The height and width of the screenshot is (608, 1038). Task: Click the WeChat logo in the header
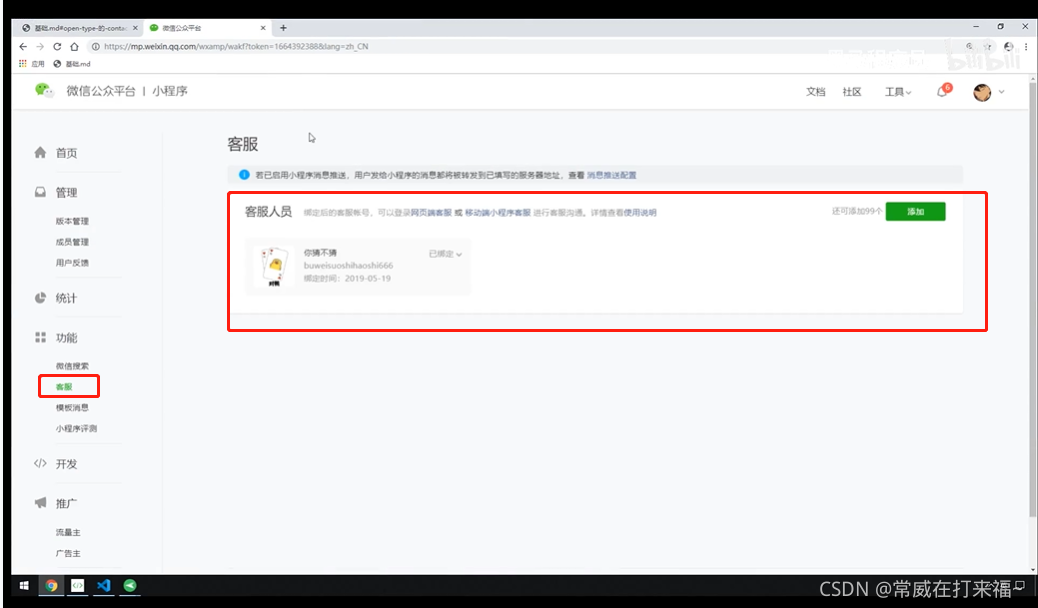pos(44,91)
